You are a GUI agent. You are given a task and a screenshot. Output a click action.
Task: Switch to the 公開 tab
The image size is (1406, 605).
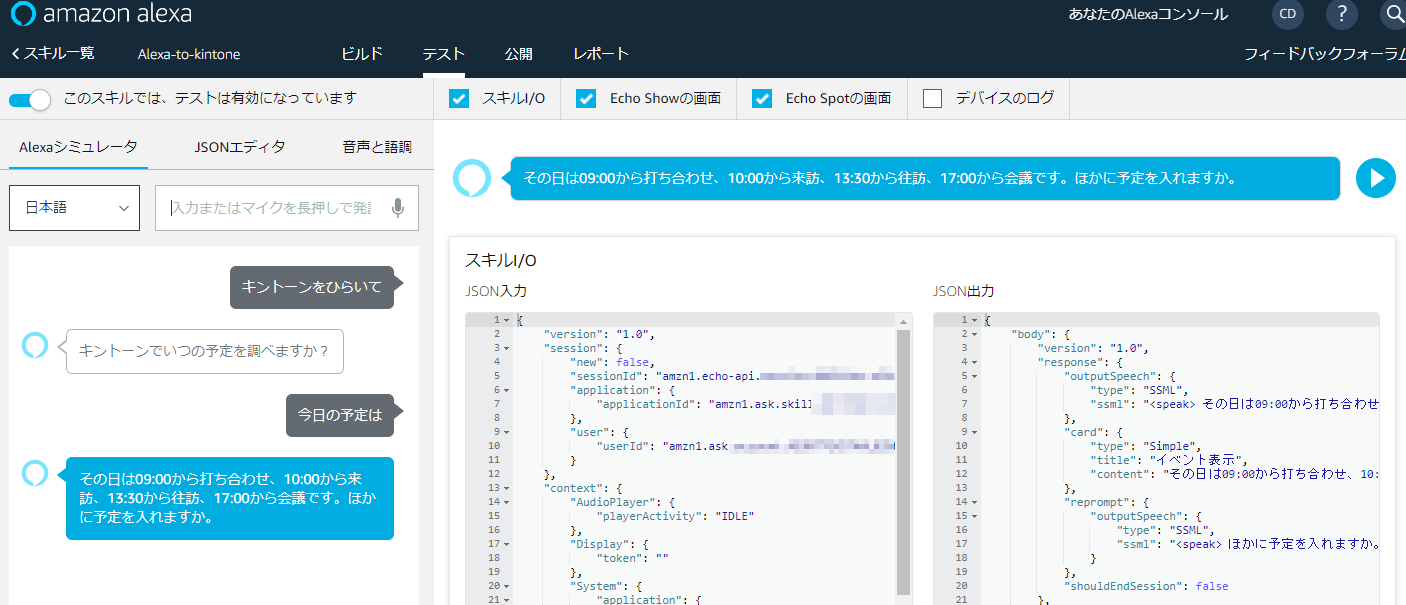(519, 54)
